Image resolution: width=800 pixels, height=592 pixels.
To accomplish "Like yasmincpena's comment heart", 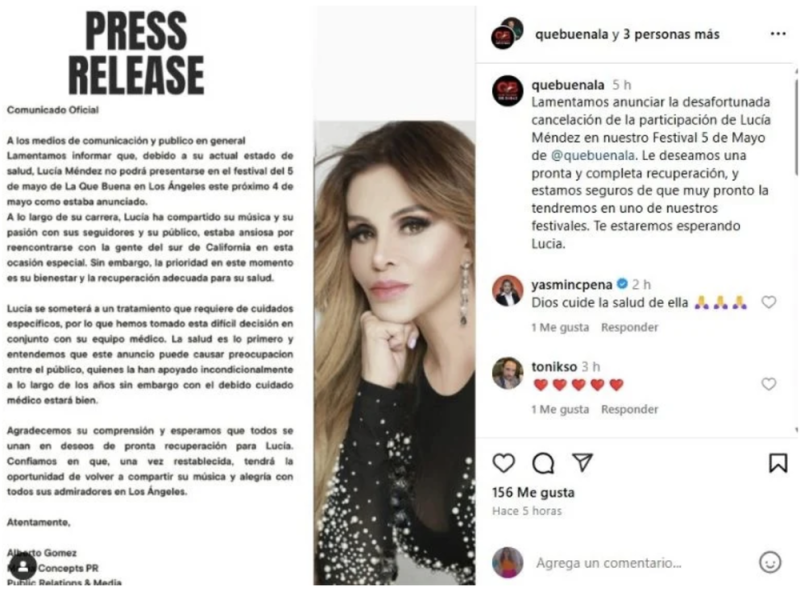I will click(768, 302).
